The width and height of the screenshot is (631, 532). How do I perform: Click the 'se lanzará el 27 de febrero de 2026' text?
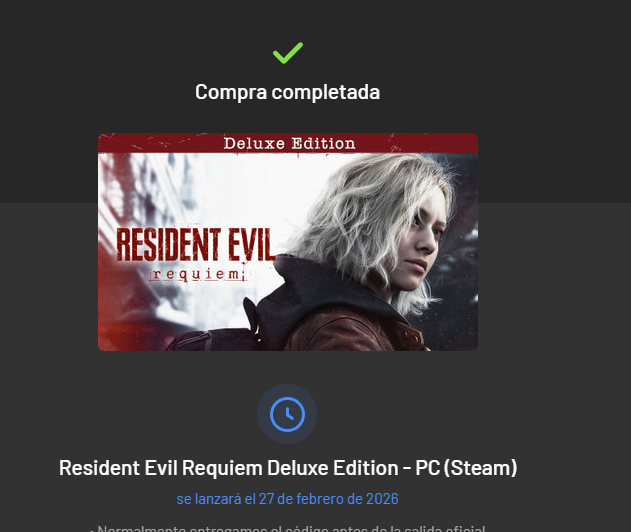tap(287, 499)
